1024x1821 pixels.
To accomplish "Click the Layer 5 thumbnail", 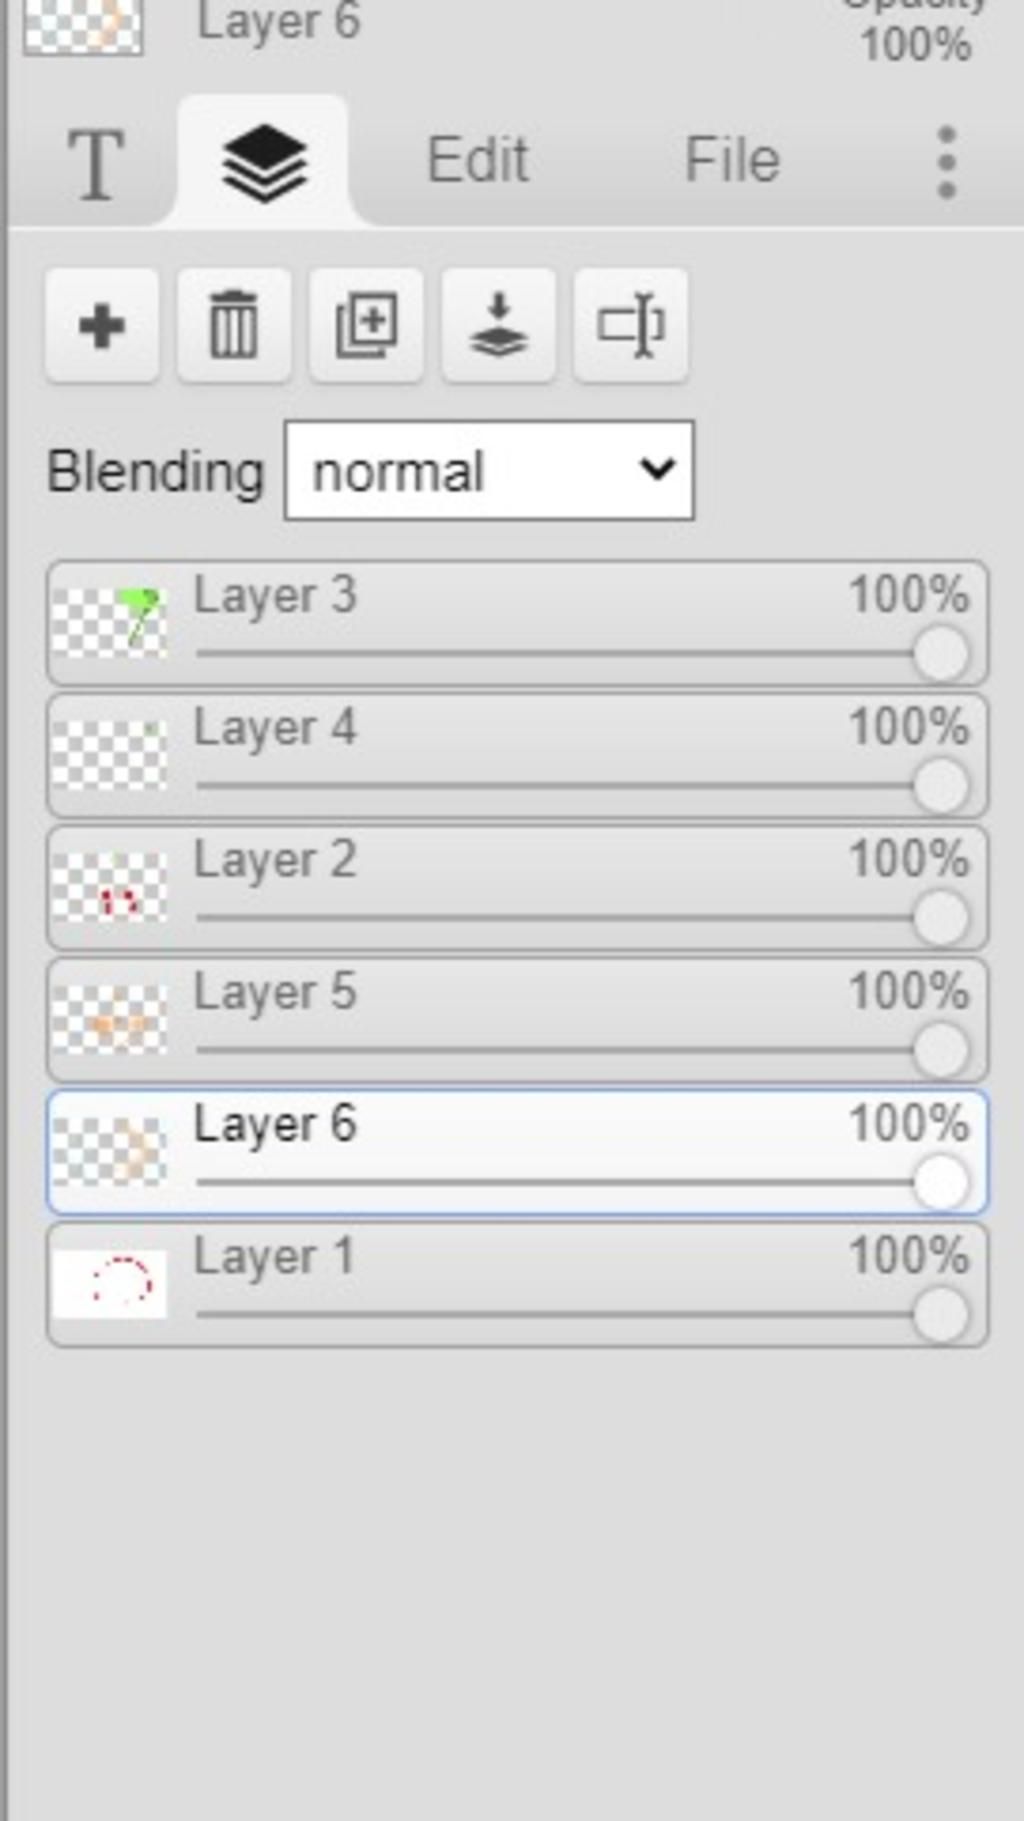I will pos(109,1020).
